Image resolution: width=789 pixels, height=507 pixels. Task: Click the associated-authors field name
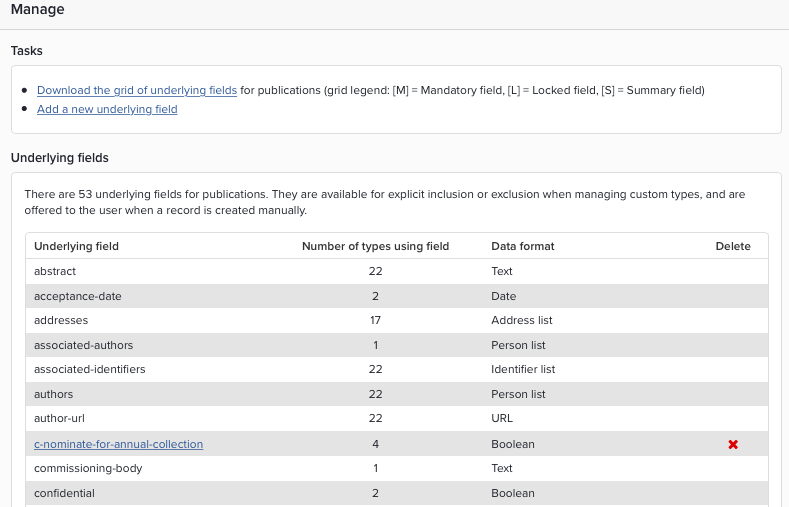click(x=83, y=345)
